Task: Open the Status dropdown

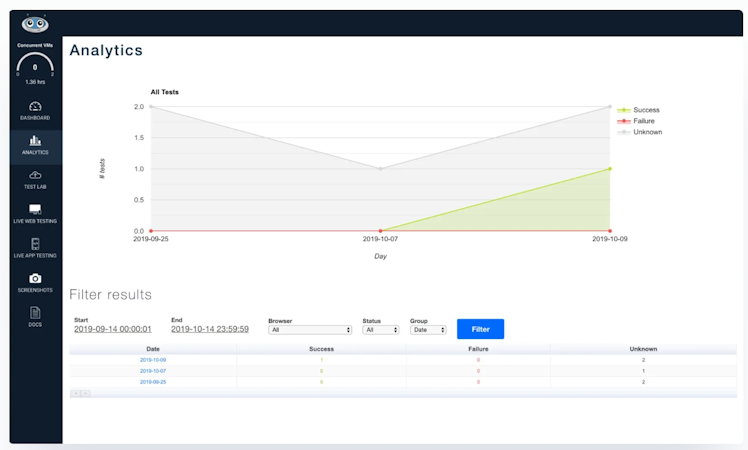Action: coord(381,330)
